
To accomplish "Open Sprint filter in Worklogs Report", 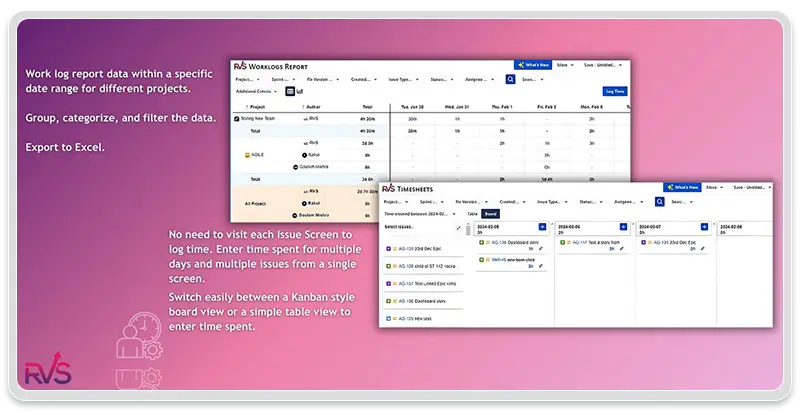I will (x=283, y=80).
